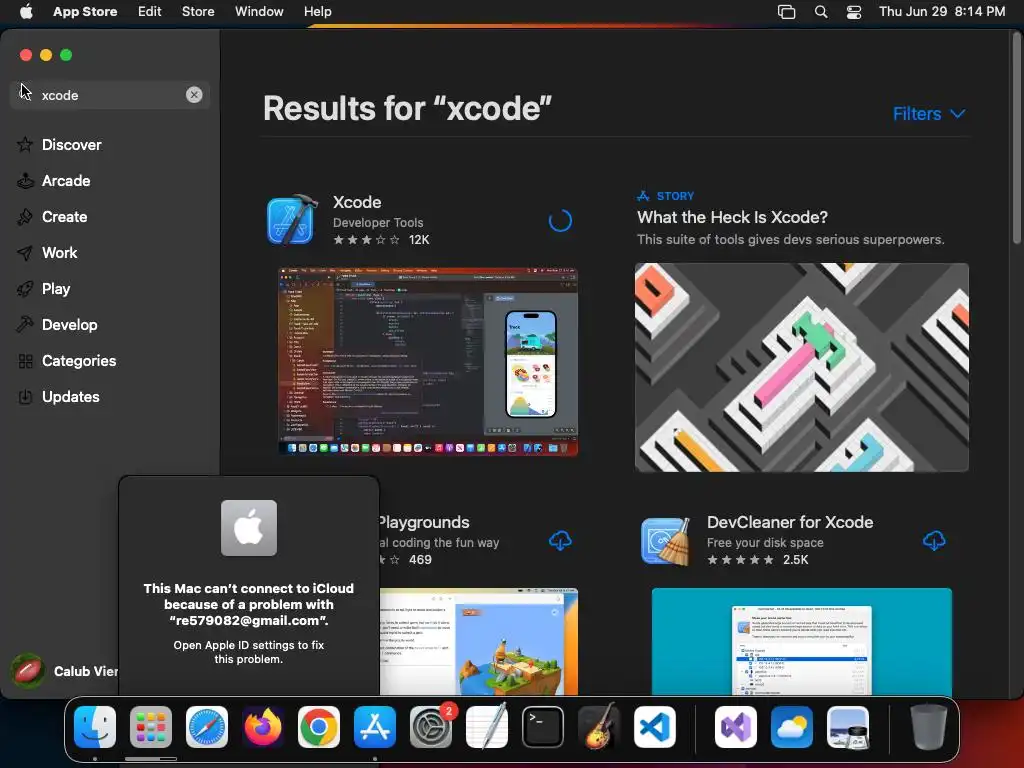Viewport: 1024px width, 768px height.
Task: Open Control Center in menu bar
Action: (x=854, y=12)
